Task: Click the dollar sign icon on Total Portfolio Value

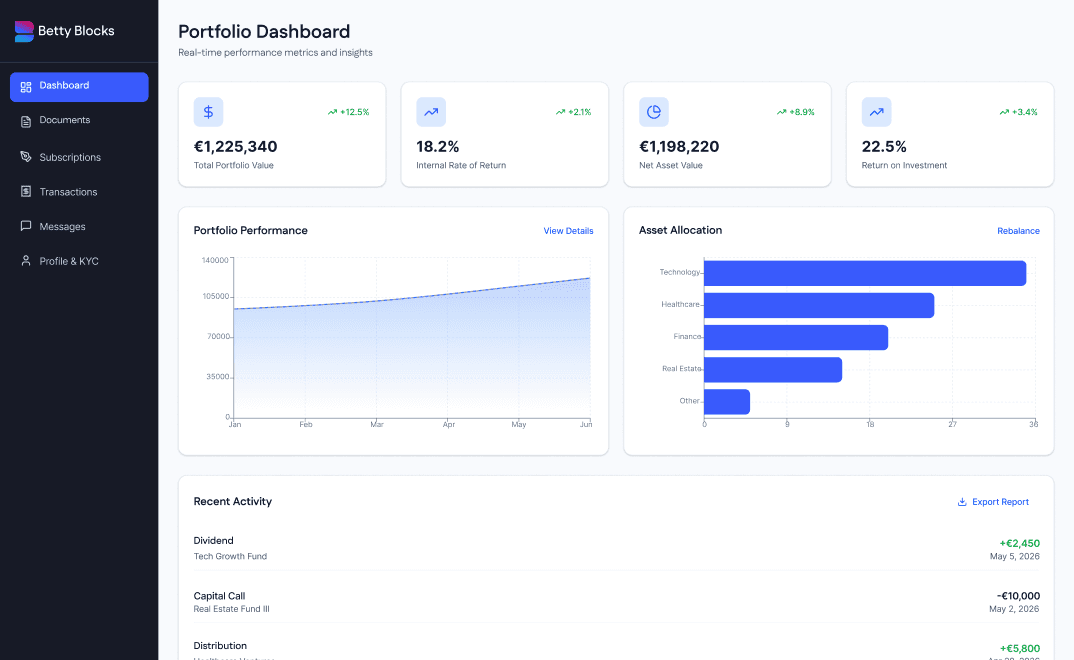Action: click(208, 112)
